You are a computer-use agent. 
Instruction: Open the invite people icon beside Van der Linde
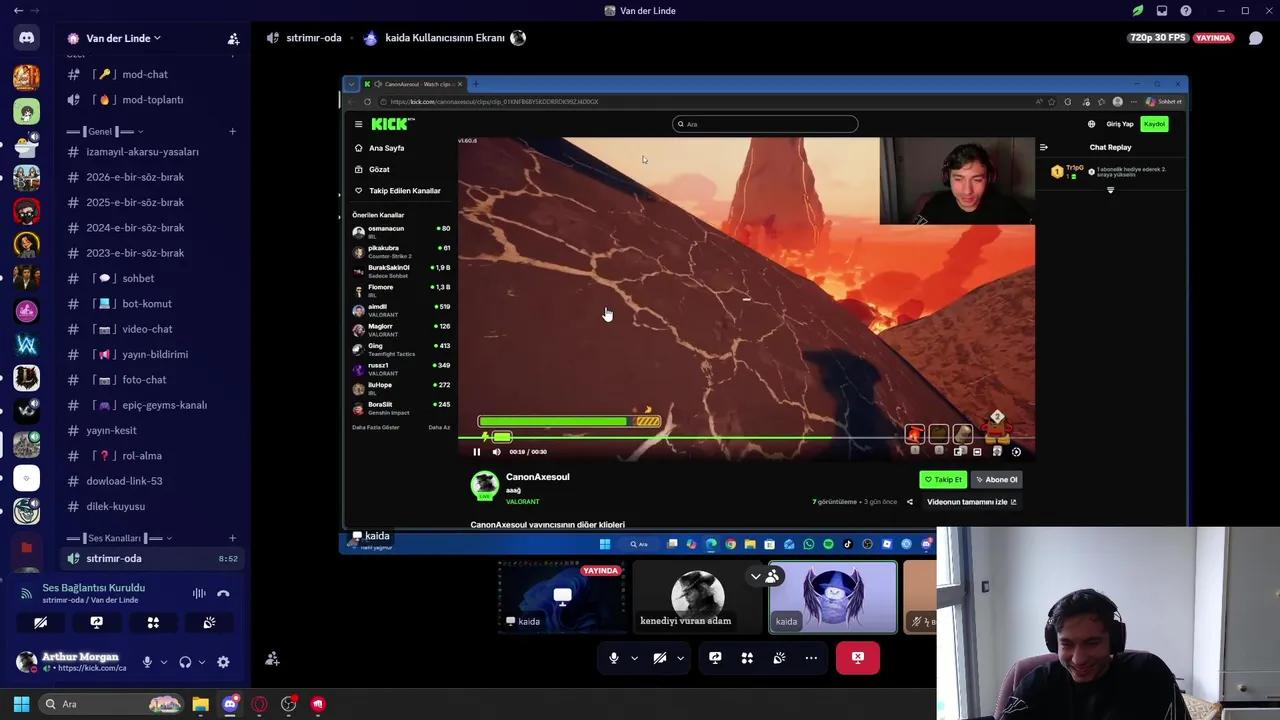tap(233, 39)
